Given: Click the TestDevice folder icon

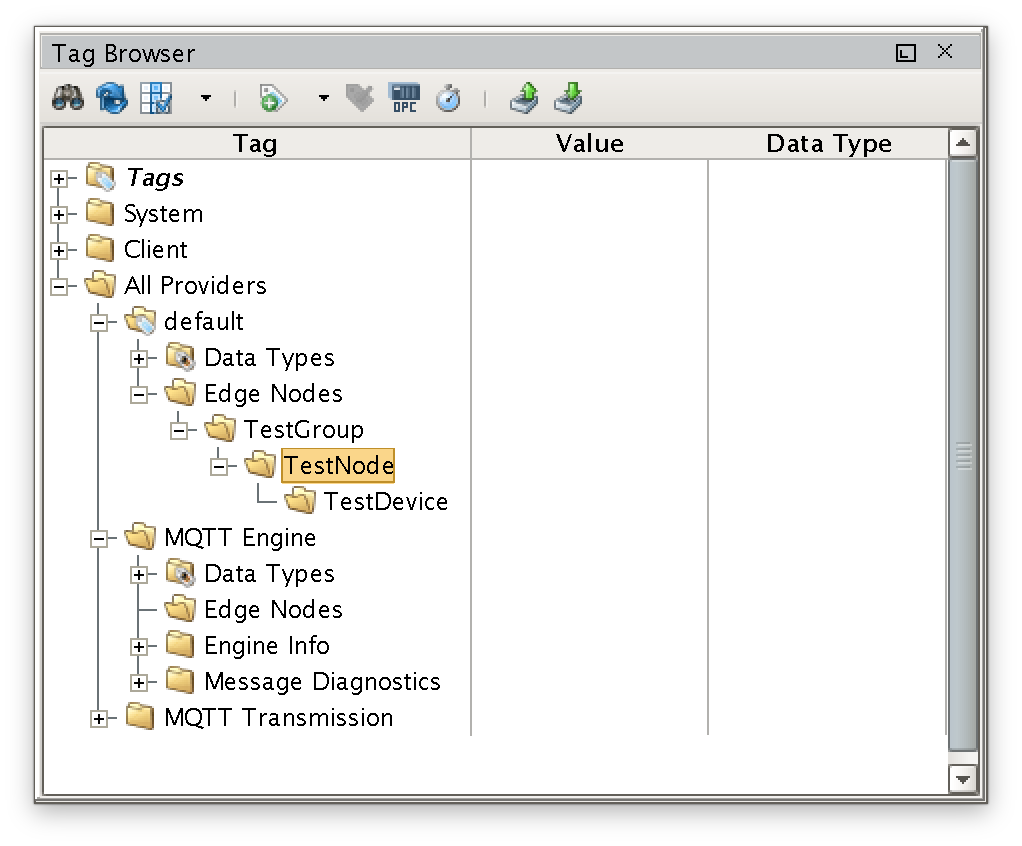Looking at the screenshot, I should [300, 501].
